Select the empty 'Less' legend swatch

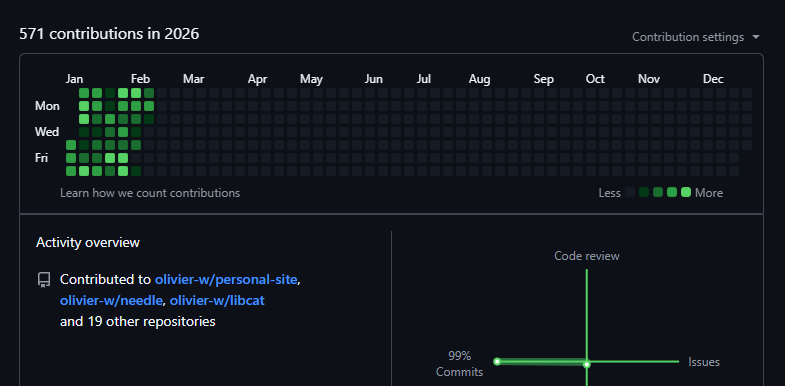[630, 192]
